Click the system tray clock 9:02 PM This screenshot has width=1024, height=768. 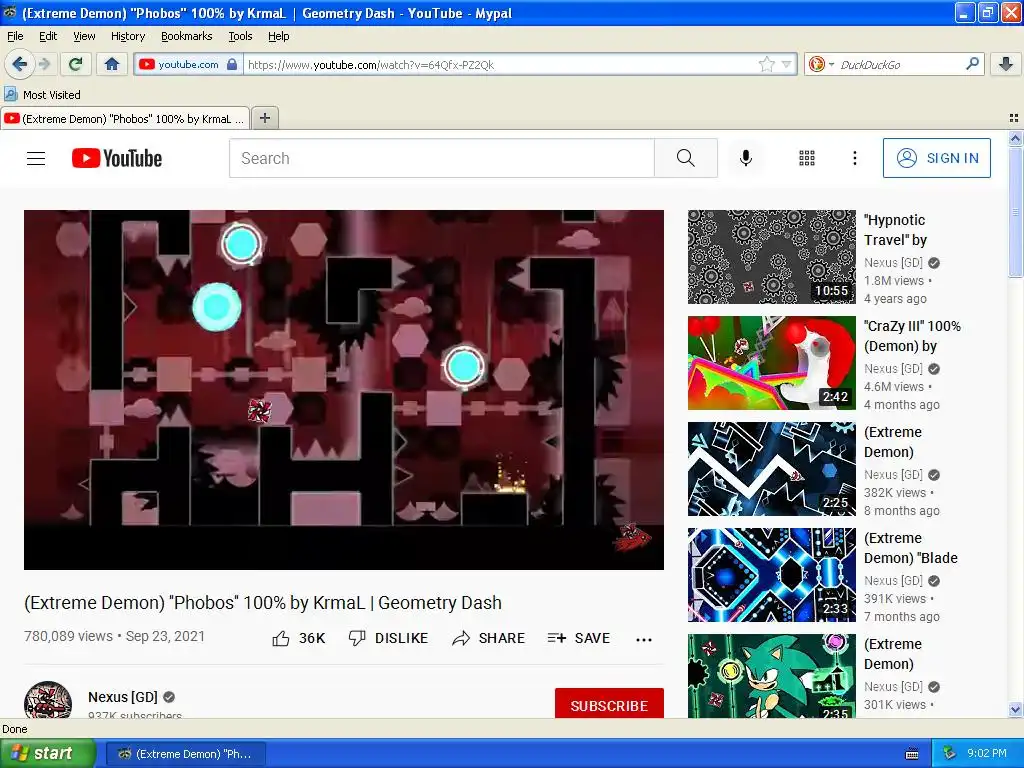pos(987,753)
